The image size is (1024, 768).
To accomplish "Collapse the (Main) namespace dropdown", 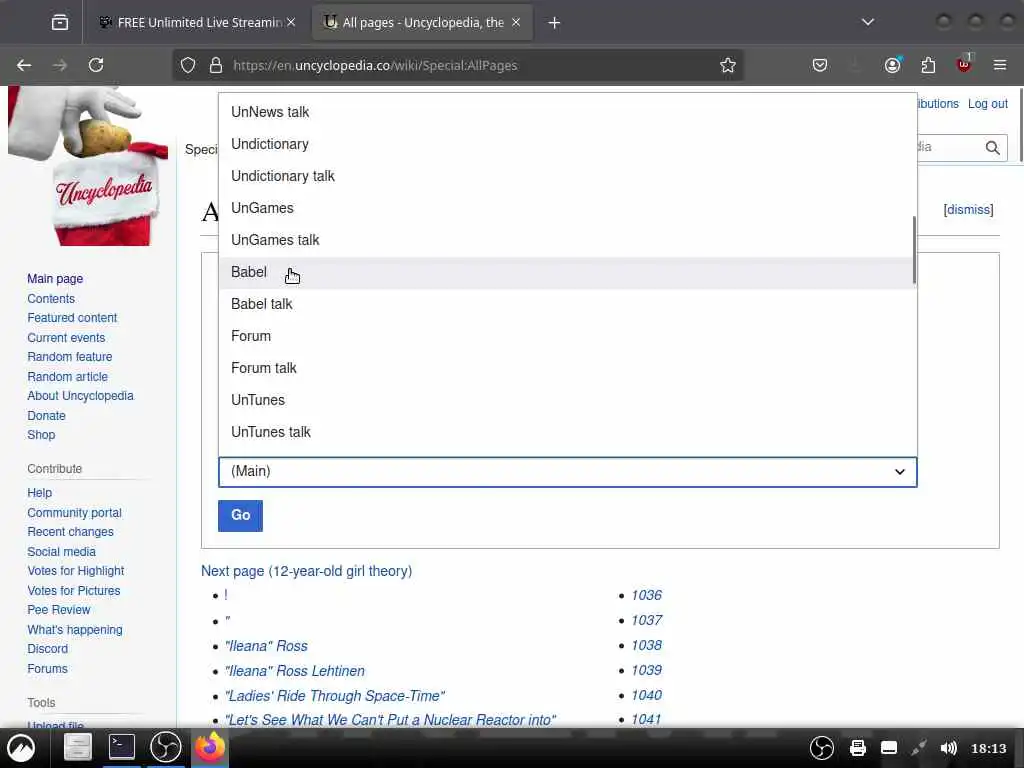I will tap(568, 472).
